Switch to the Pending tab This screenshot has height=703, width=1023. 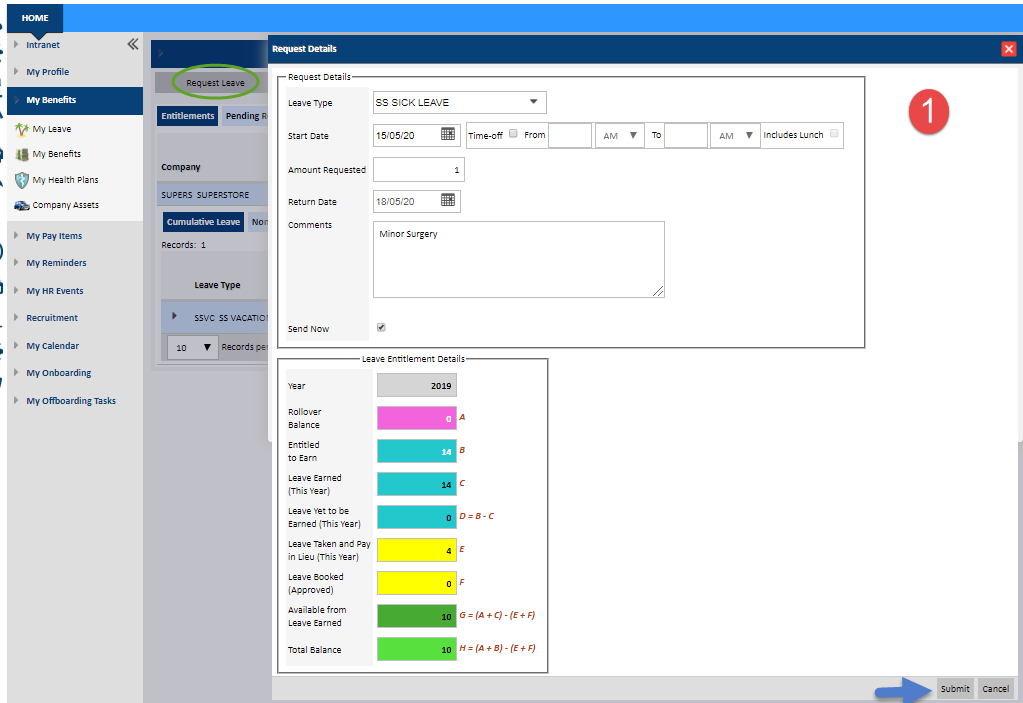coord(245,115)
